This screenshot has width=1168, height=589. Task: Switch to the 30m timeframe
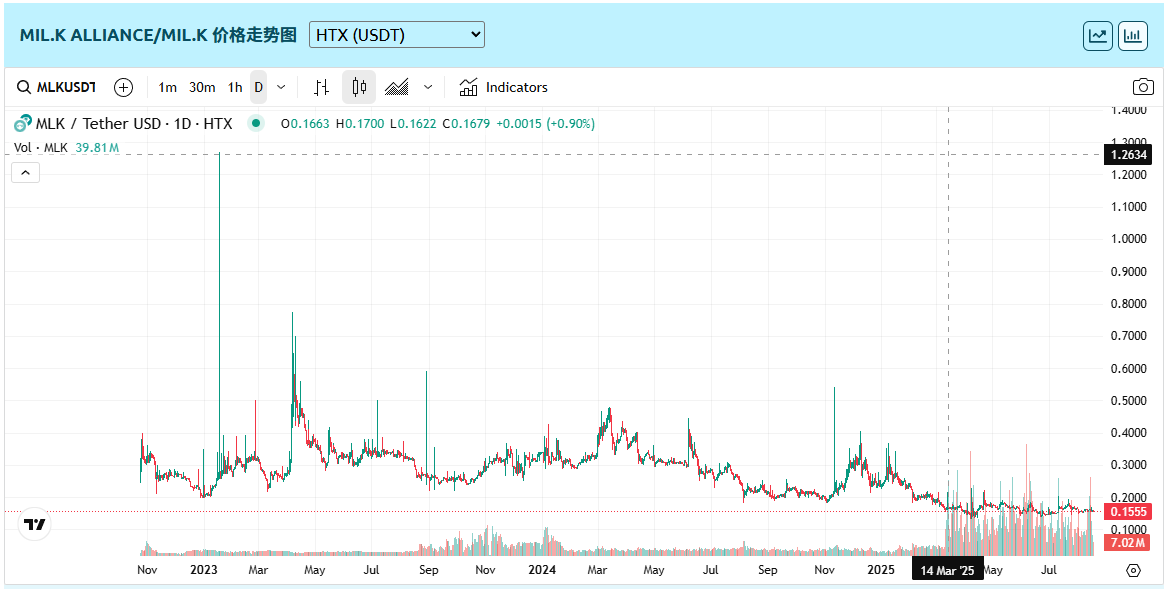(x=202, y=88)
